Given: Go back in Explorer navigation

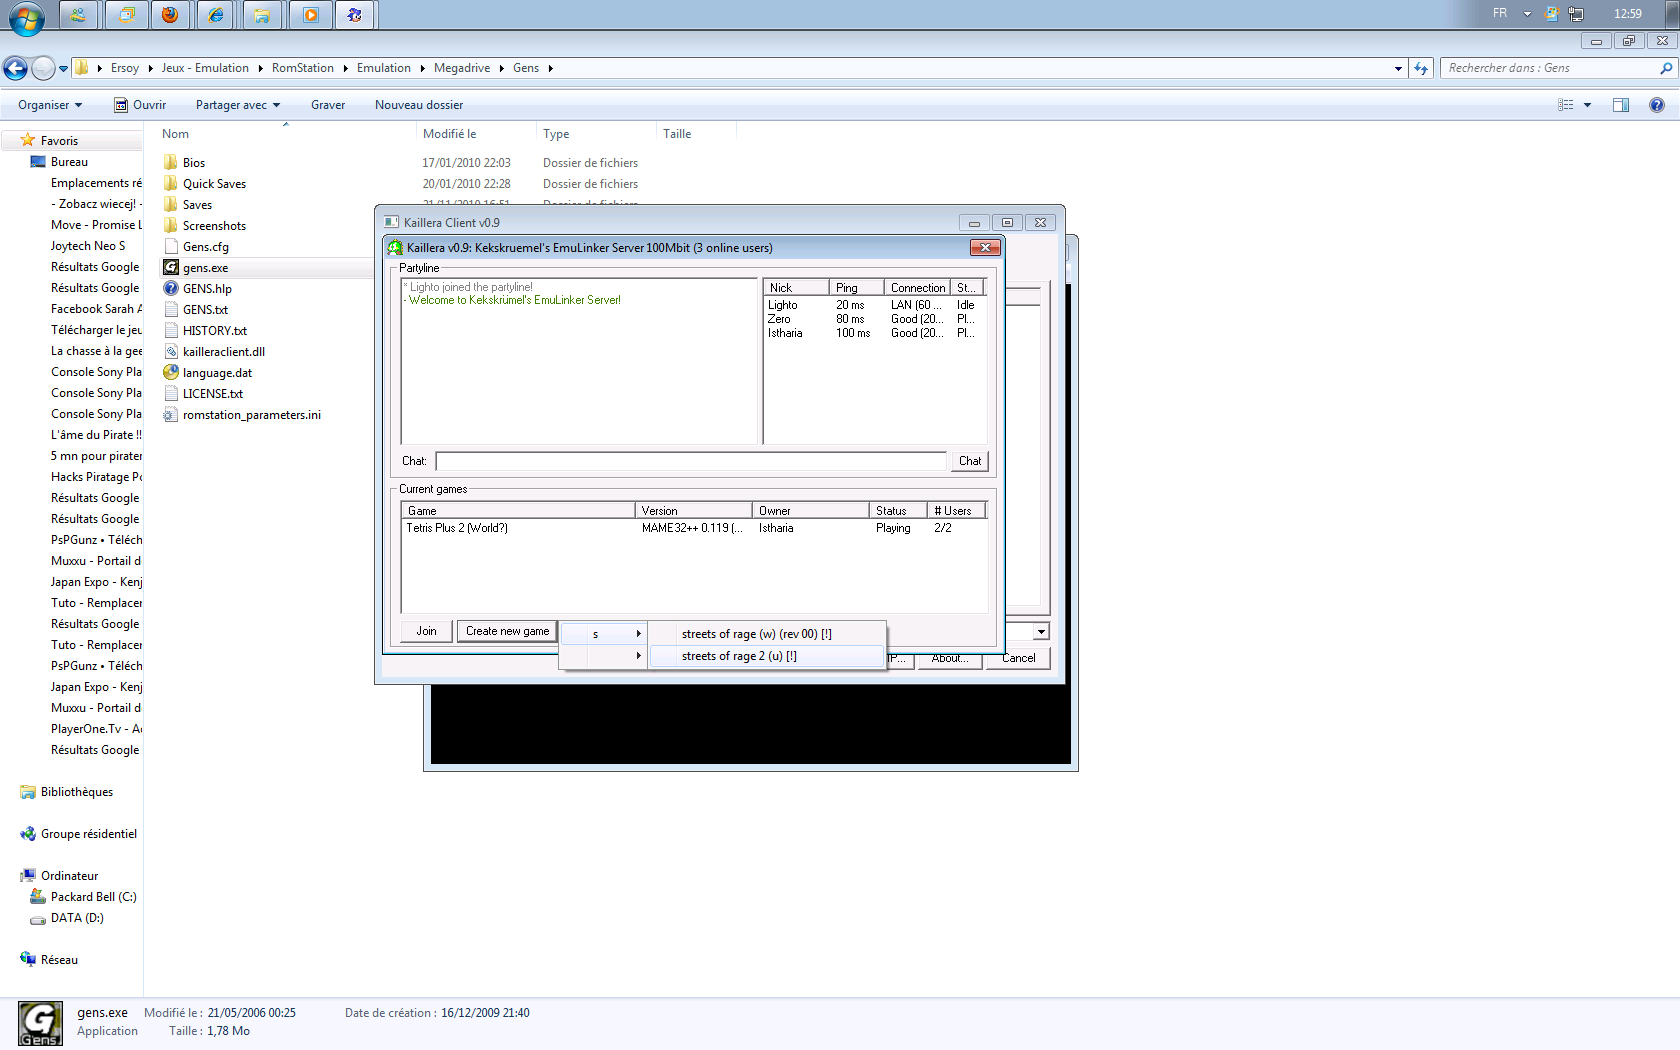Looking at the screenshot, I should 15,68.
